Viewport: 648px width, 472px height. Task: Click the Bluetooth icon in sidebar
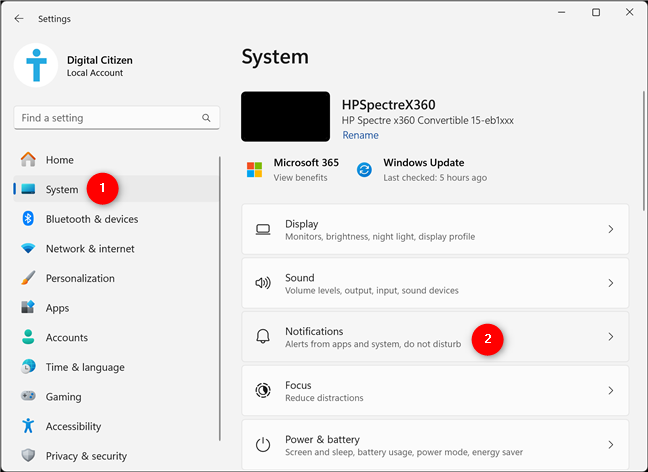28,219
